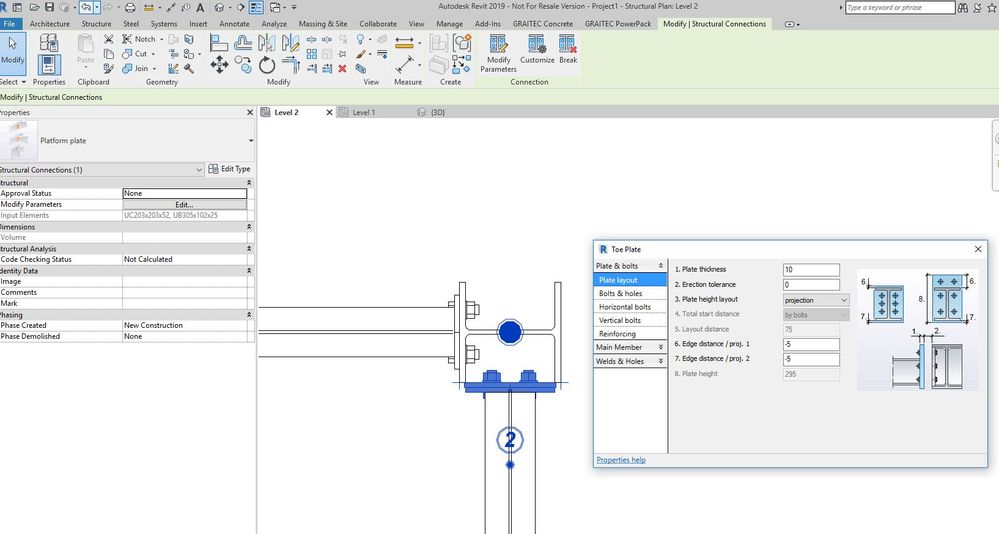Viewport: 999px width, 534px height.
Task: Collapse the Structural properties group
Action: (249, 183)
